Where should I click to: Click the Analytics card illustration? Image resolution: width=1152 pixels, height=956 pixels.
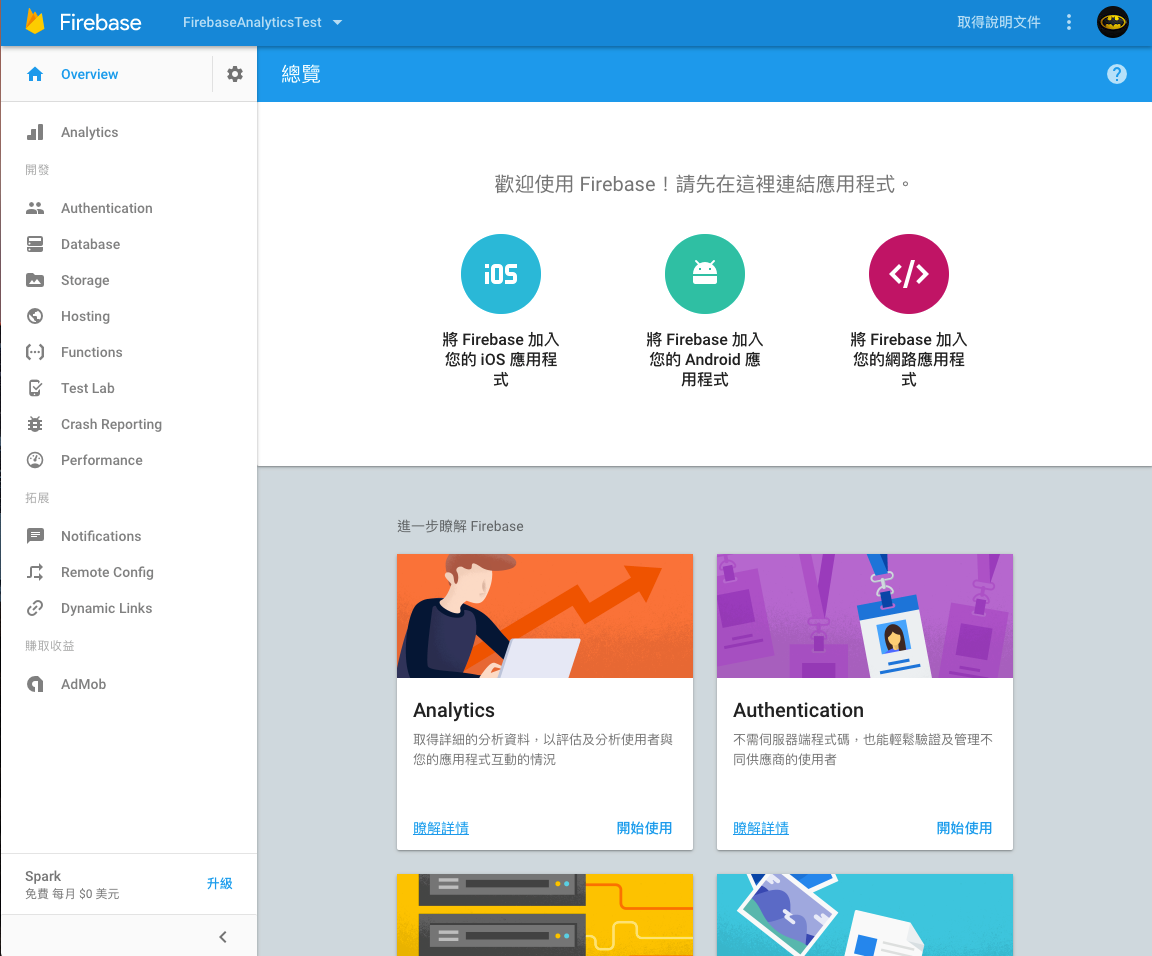[544, 616]
